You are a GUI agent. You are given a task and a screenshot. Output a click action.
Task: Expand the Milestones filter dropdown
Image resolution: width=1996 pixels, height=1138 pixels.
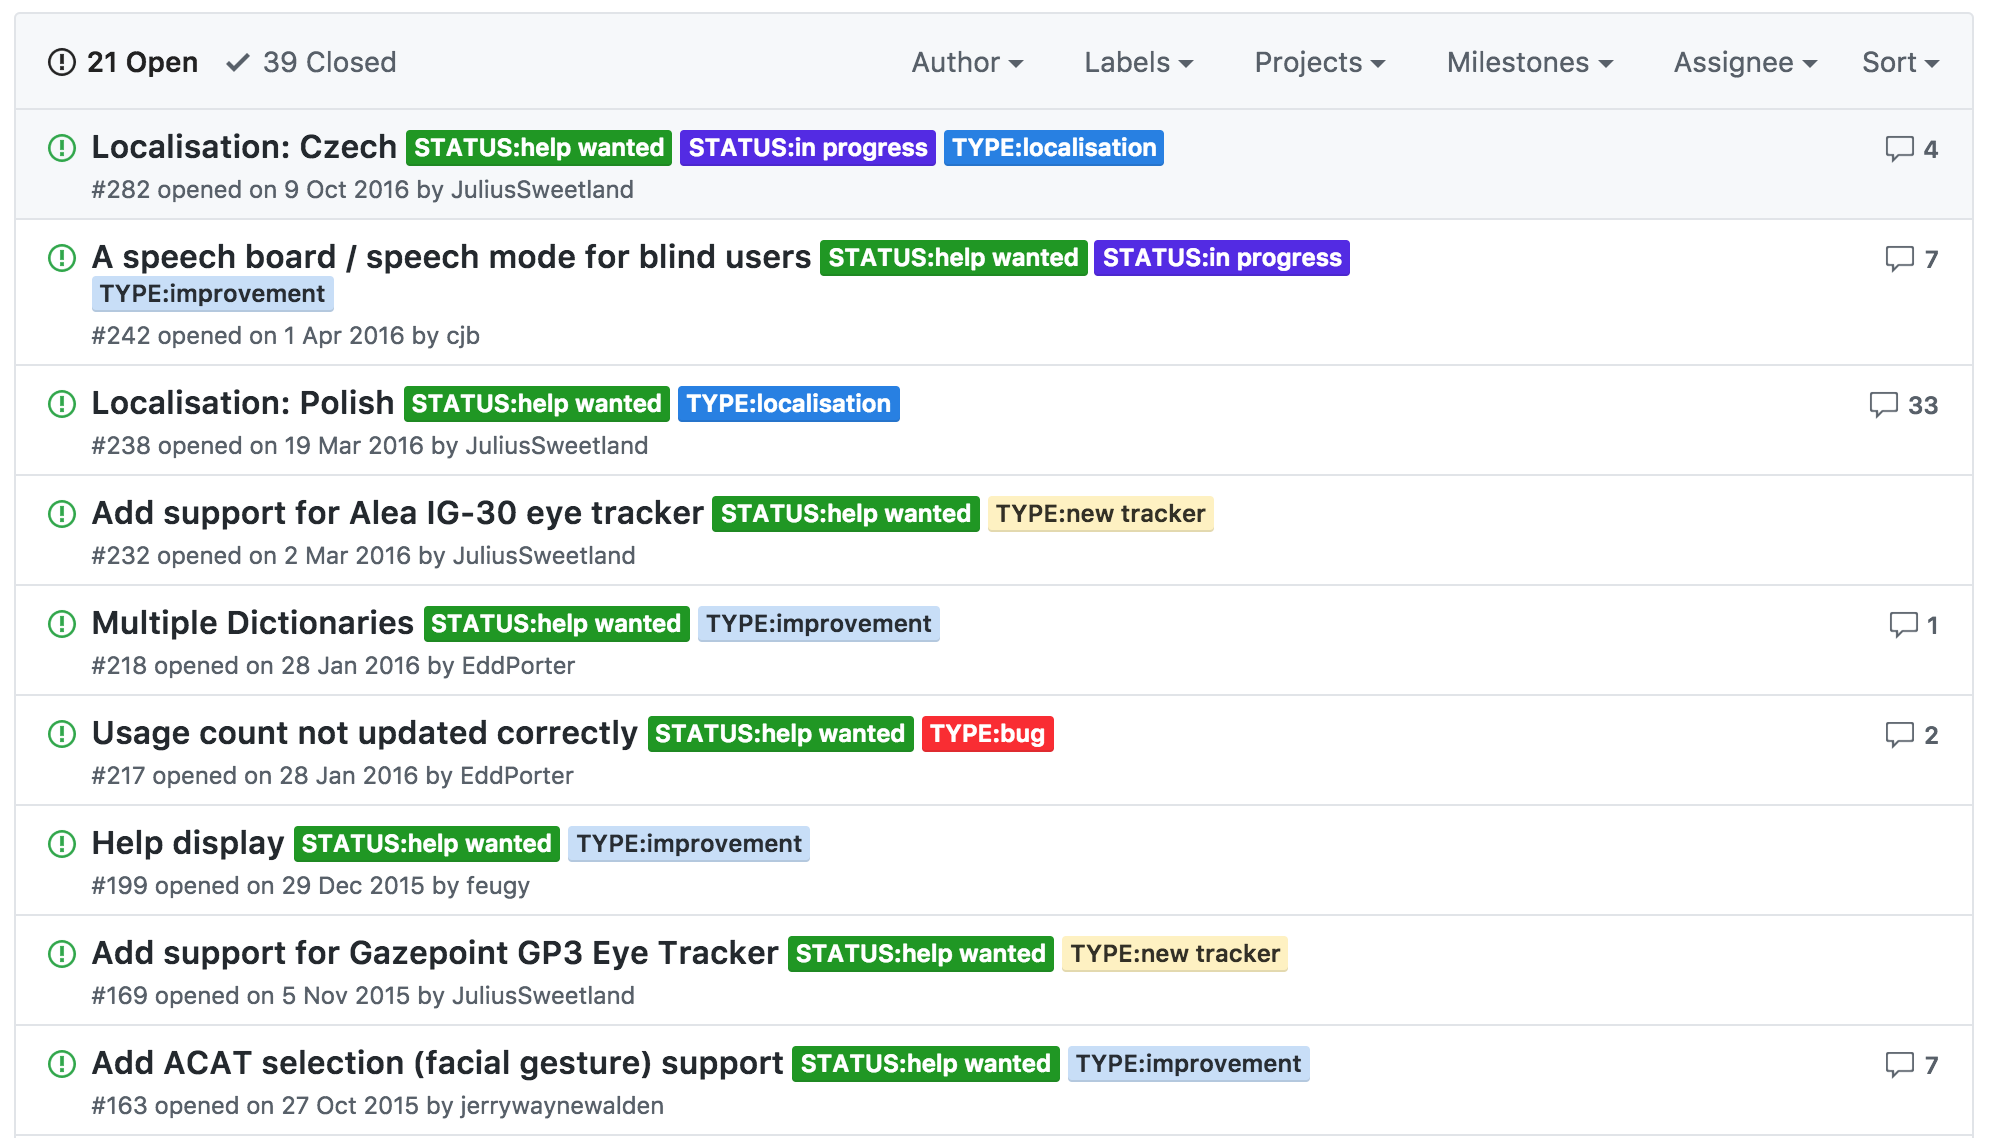[1529, 62]
